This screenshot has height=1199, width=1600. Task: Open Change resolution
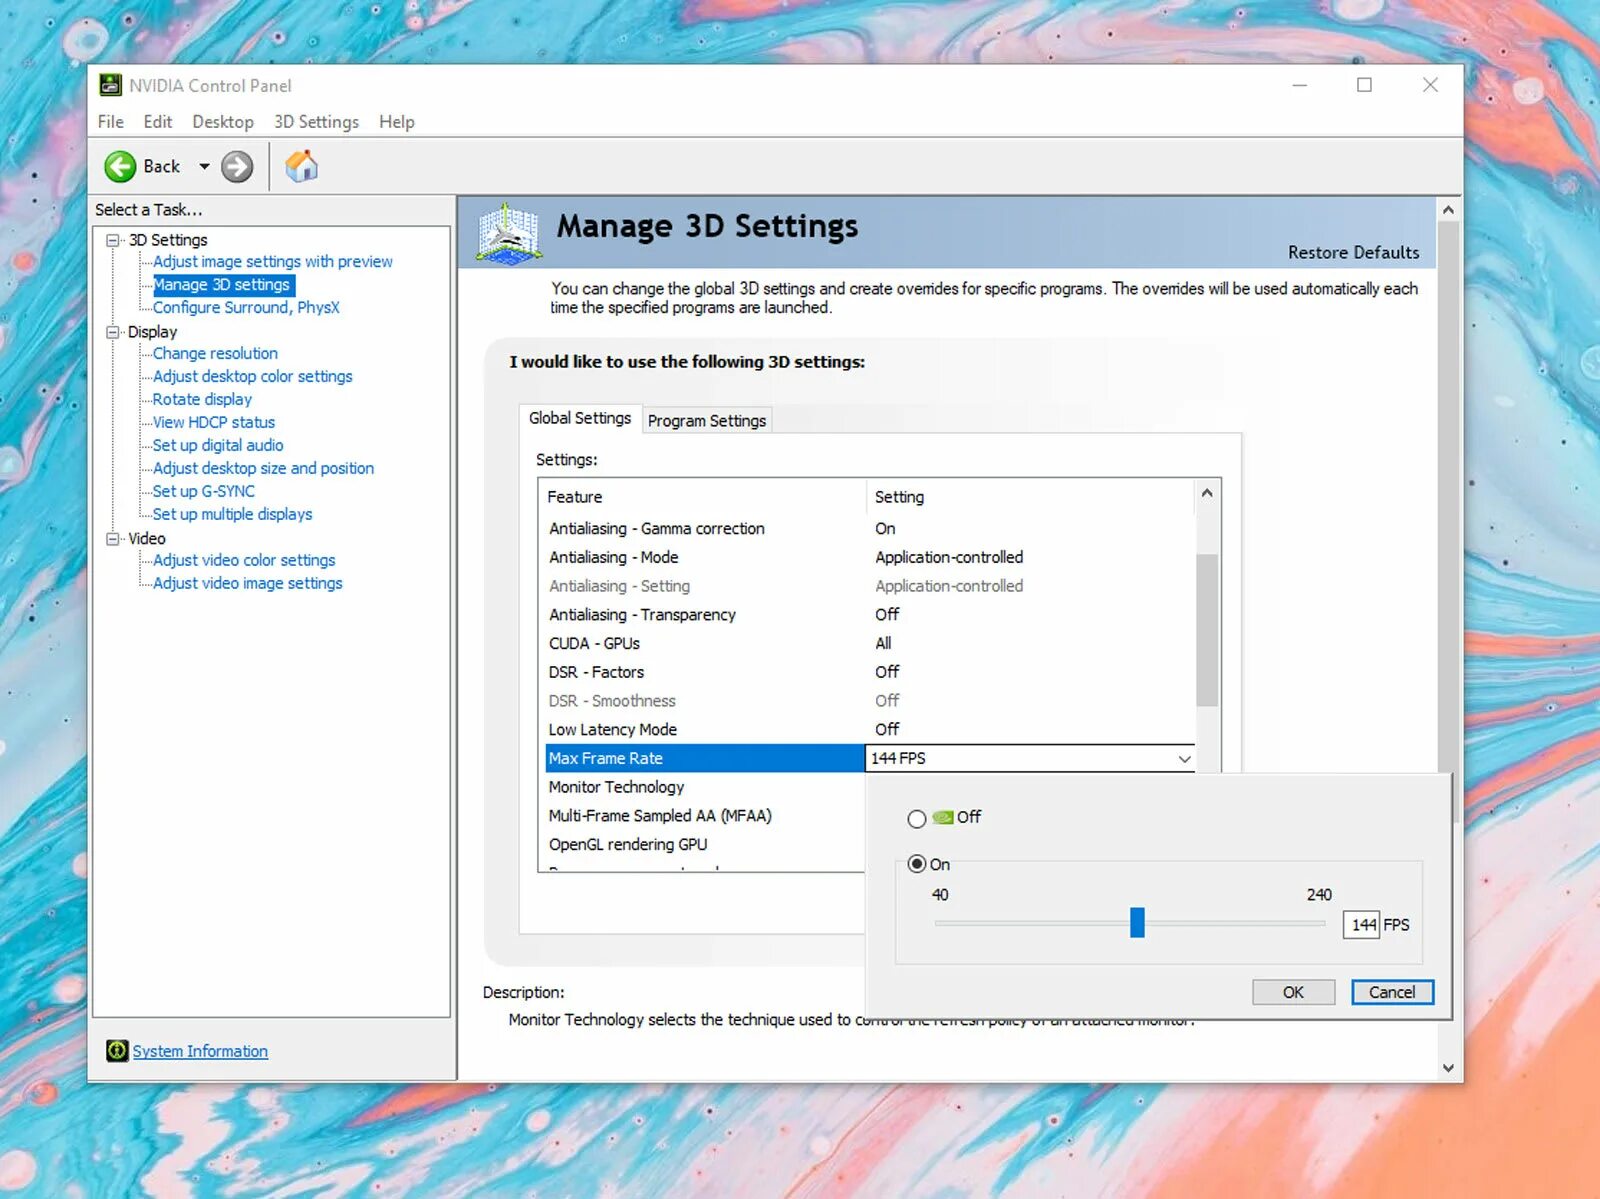point(215,353)
